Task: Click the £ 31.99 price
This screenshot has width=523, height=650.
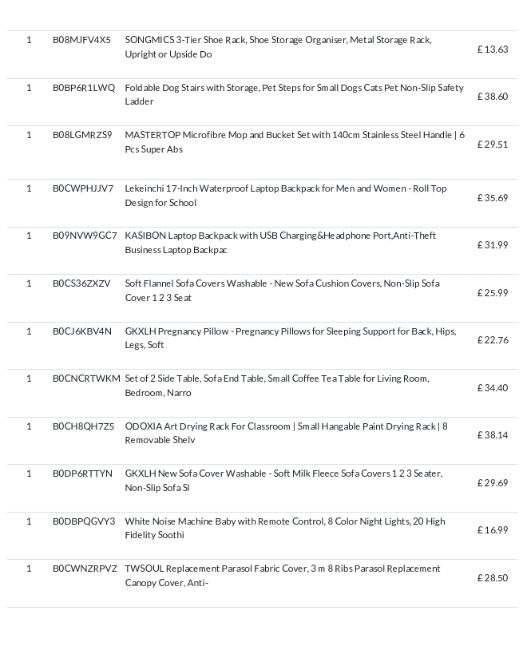Action: click(492, 245)
